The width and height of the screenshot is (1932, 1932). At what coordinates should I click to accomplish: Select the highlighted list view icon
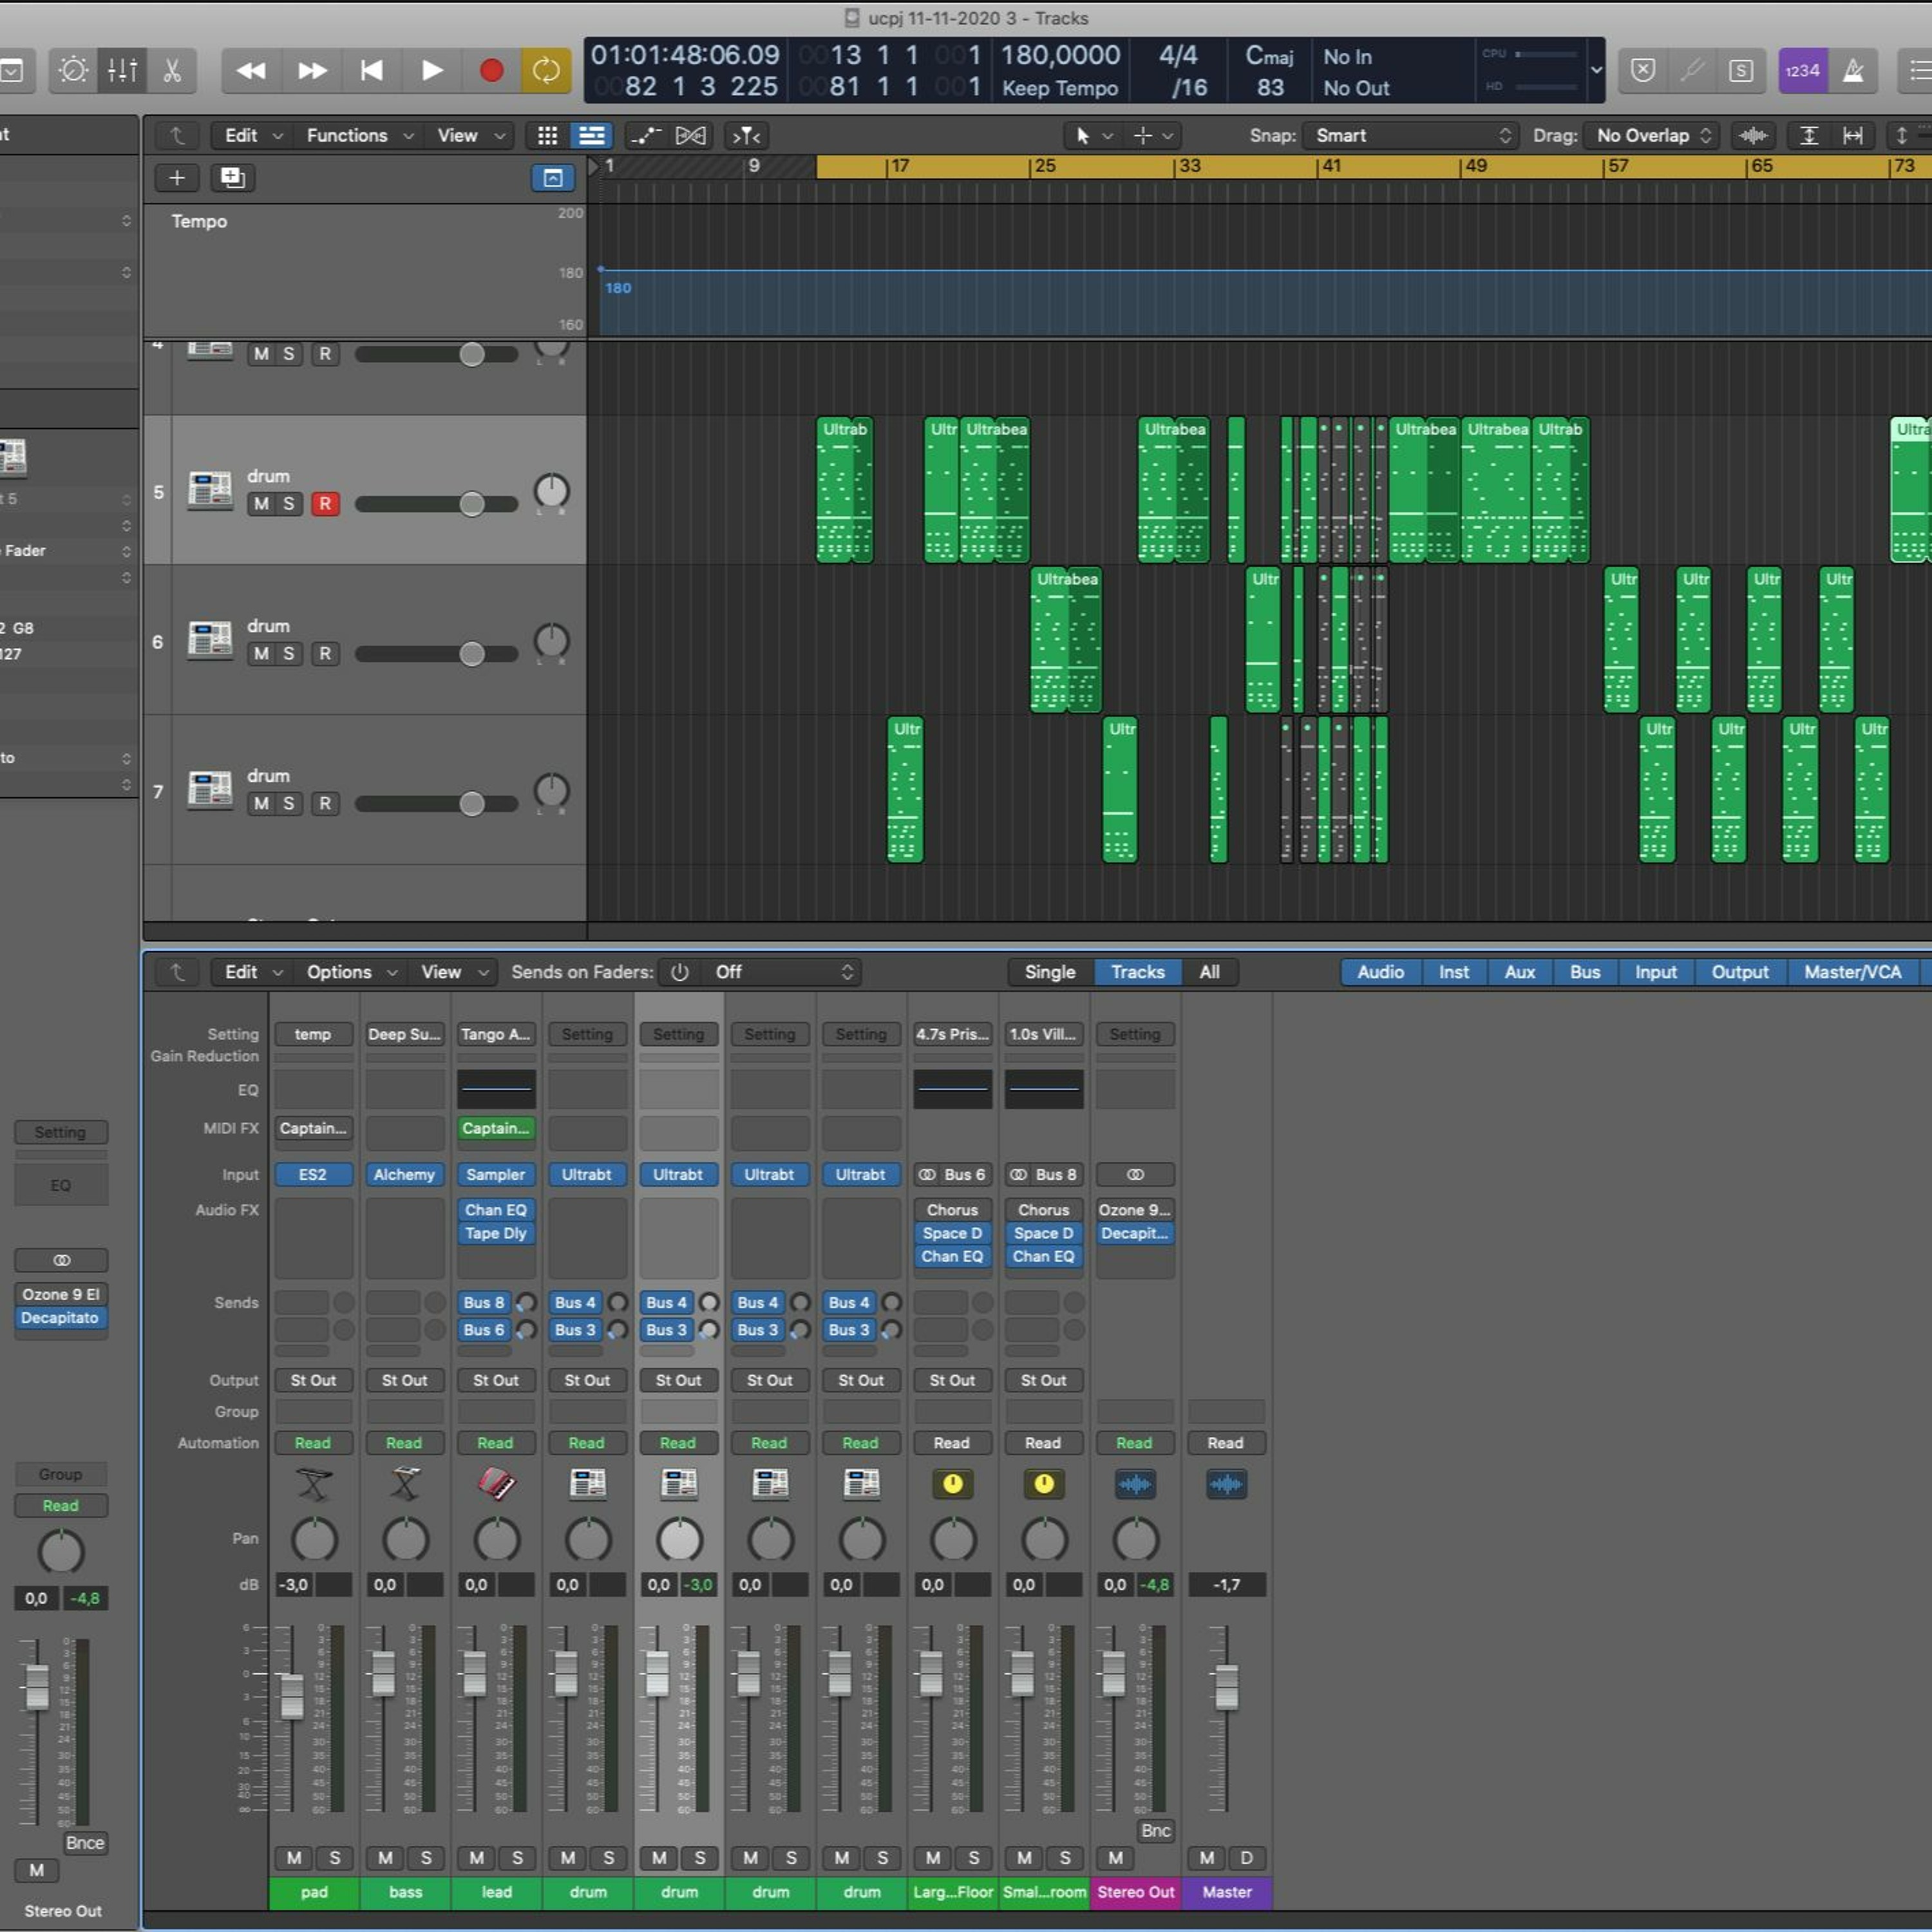pyautogui.click(x=591, y=135)
